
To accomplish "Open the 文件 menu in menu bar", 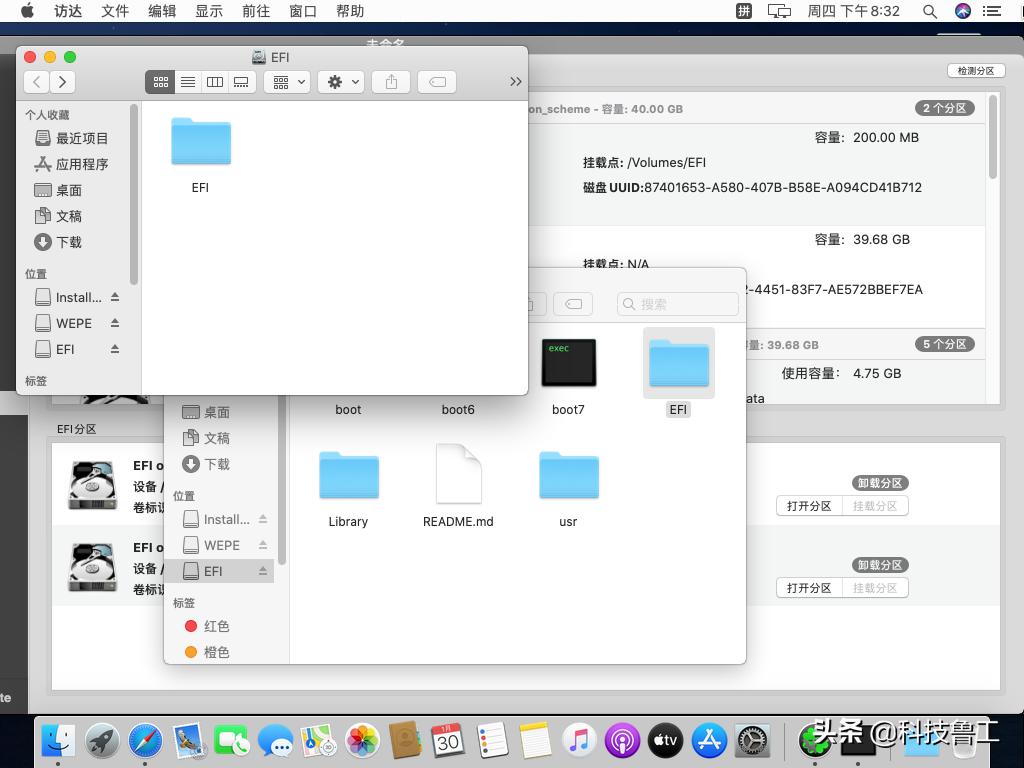I will 114,11.
